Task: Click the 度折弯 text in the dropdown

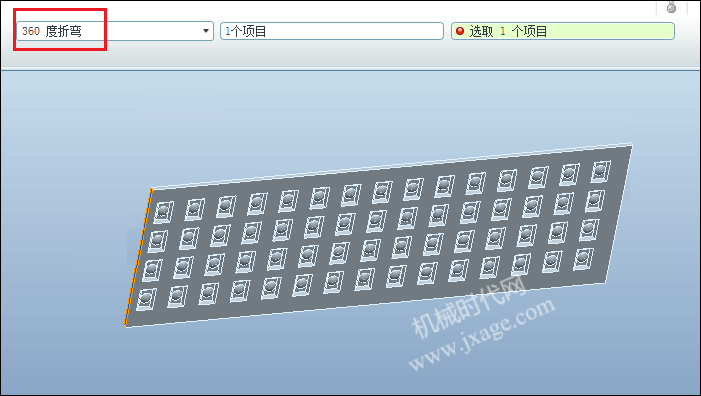Action: click(x=63, y=31)
